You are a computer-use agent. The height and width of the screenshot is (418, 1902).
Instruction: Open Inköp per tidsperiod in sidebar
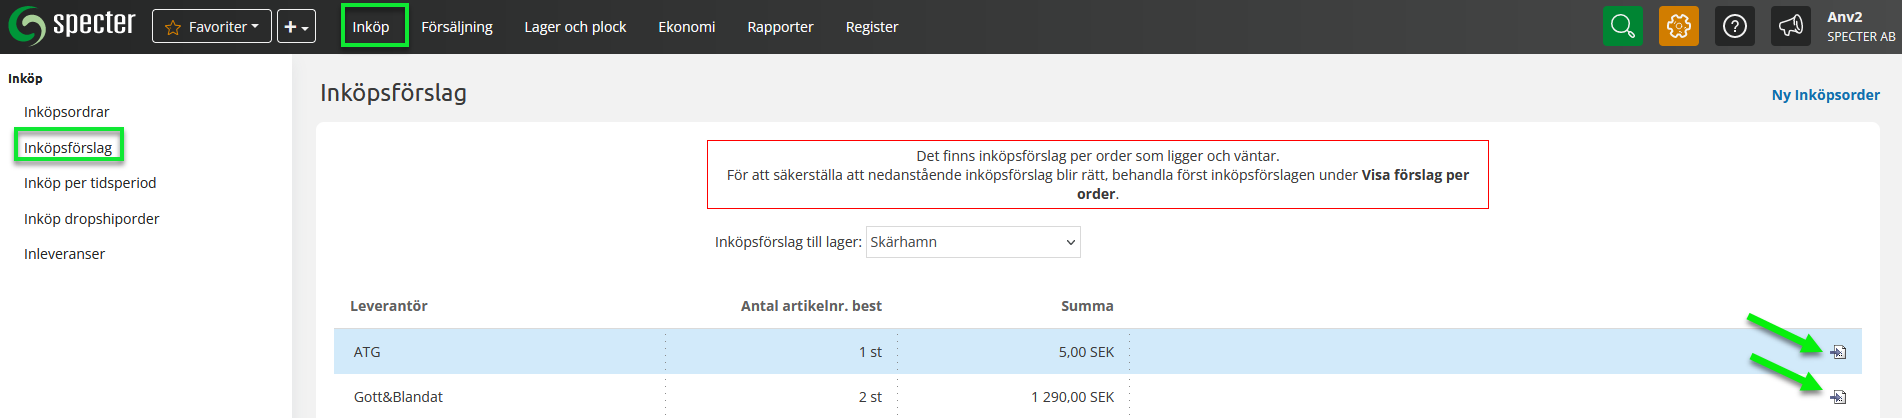coord(90,183)
